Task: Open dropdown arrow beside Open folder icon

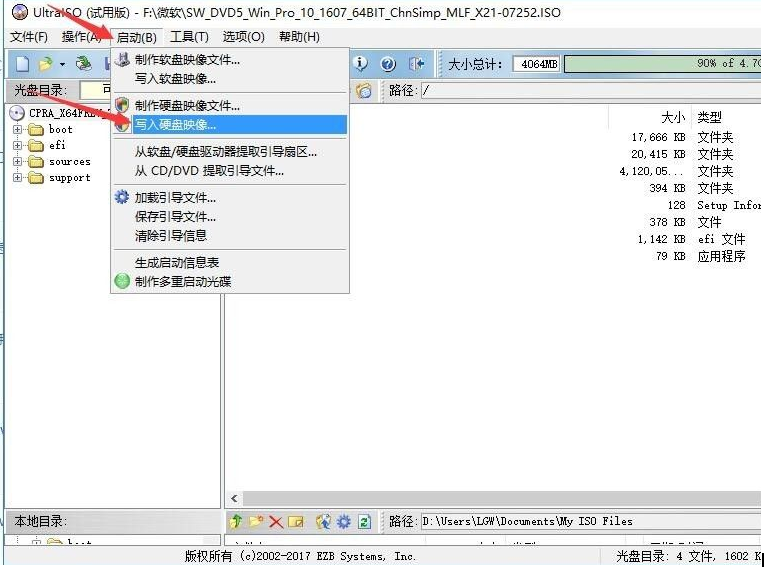Action: click(x=62, y=64)
